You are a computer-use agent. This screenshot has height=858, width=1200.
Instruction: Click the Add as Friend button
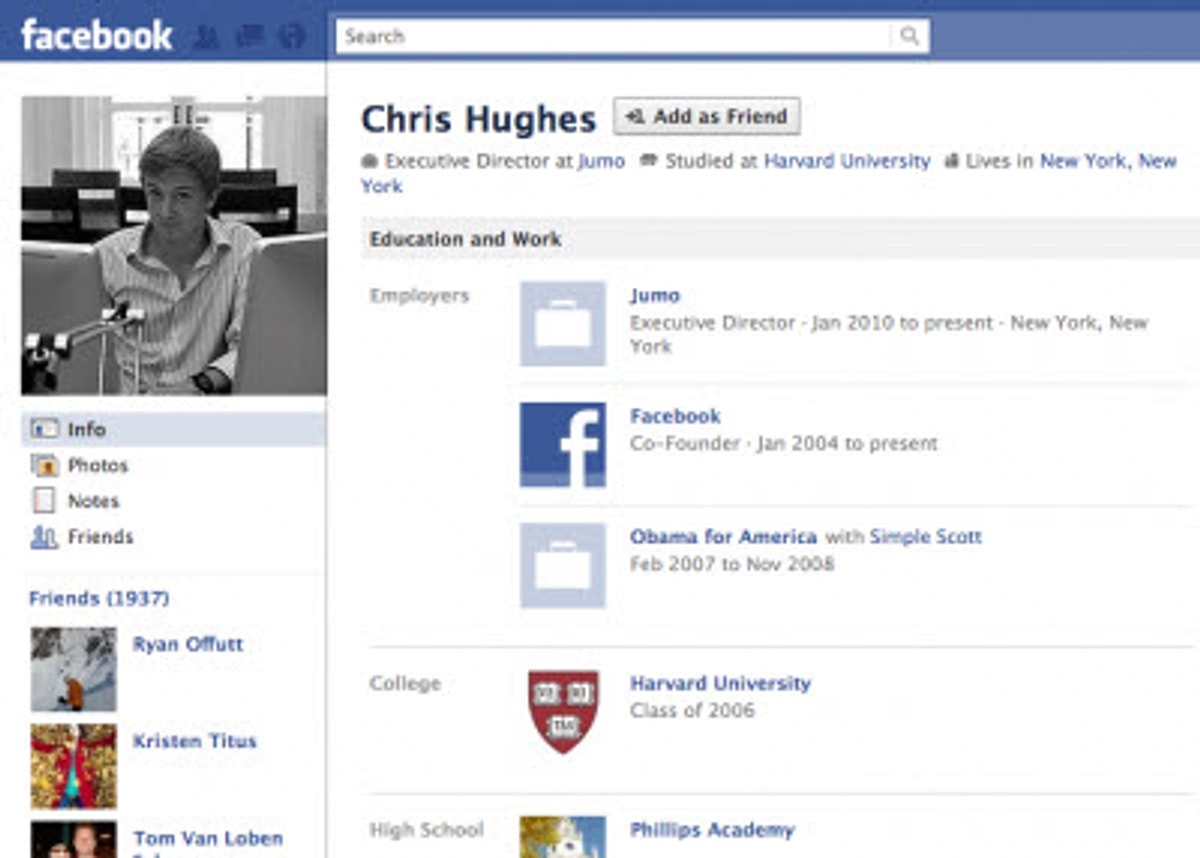click(x=706, y=116)
